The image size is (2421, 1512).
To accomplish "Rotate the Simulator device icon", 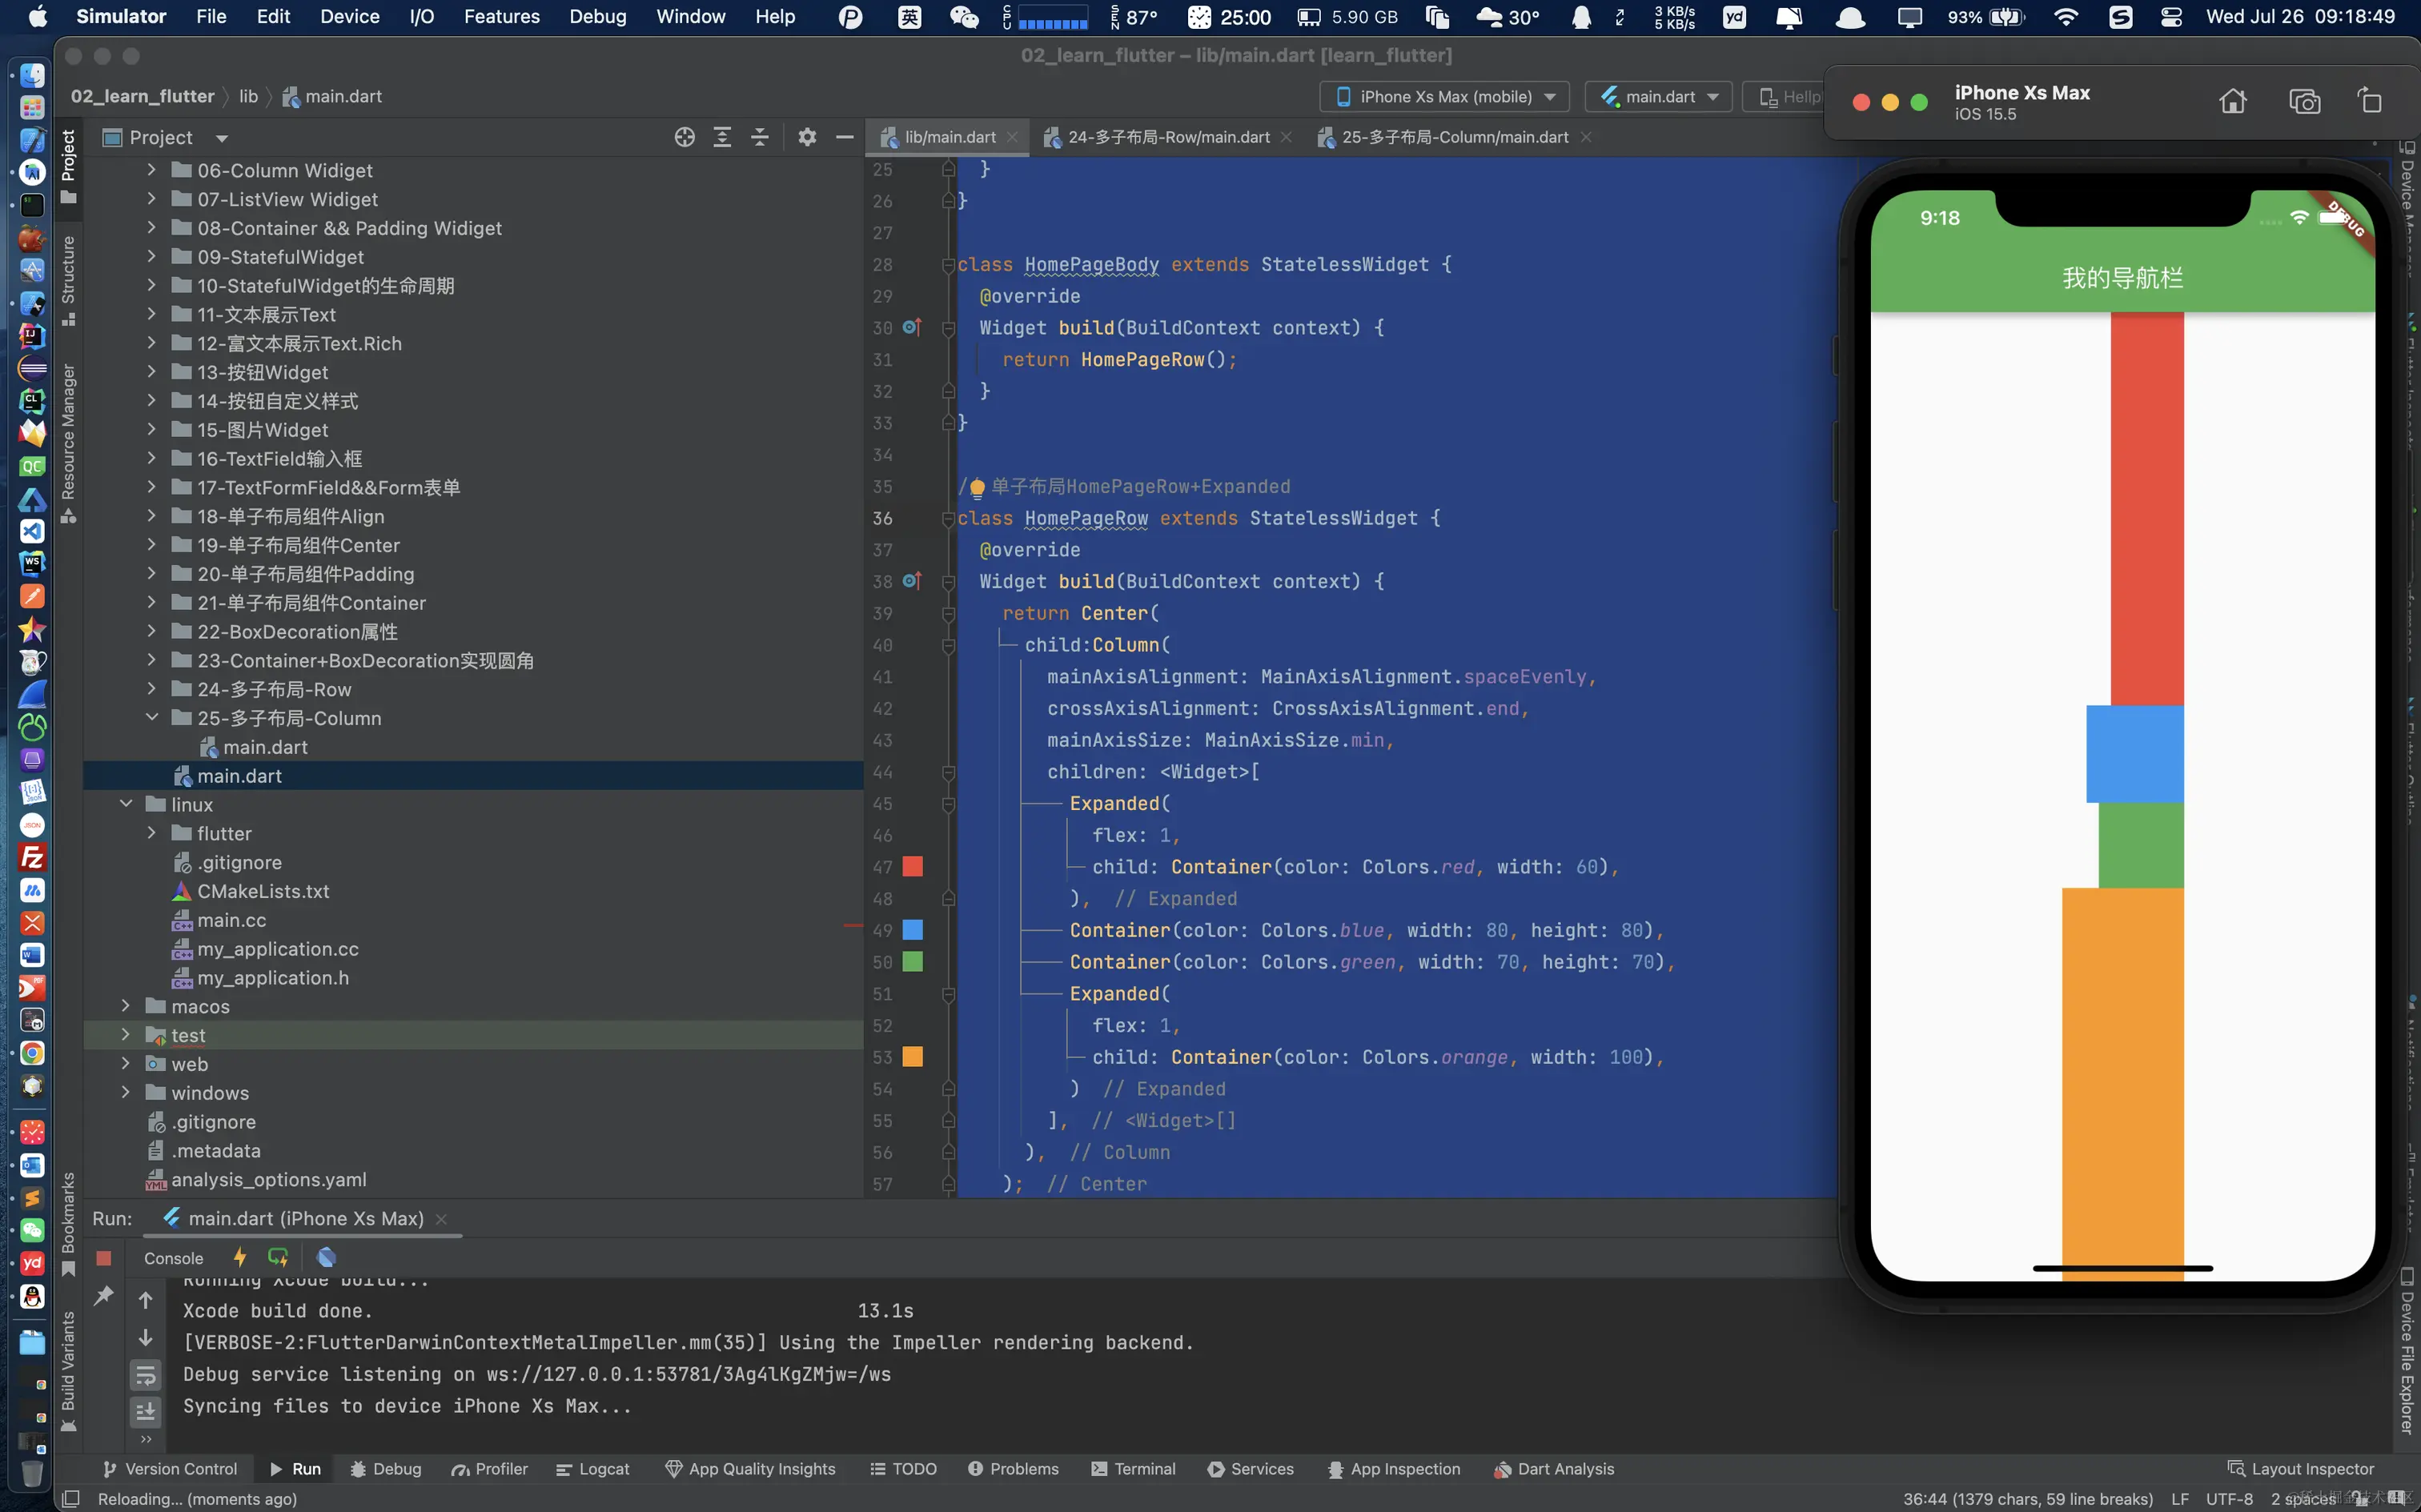I will (2369, 101).
